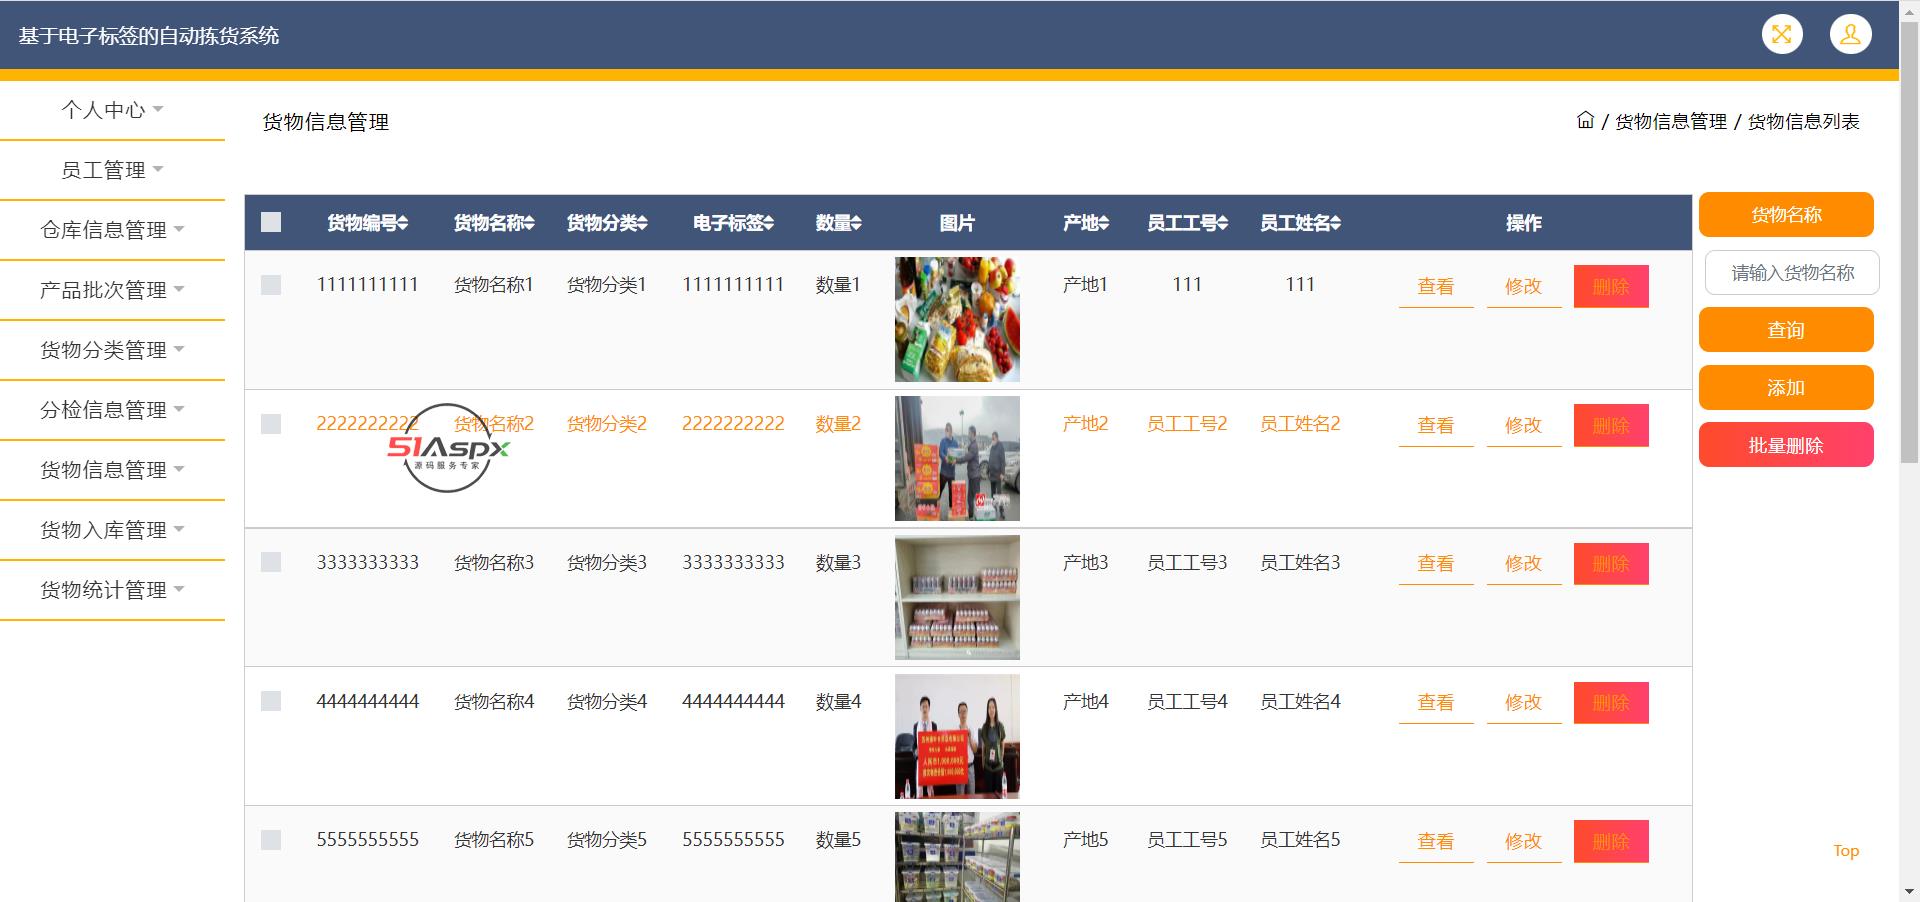The height and width of the screenshot is (902, 1920).
Task: Sort by 产地 column sort icon
Action: 1104,223
